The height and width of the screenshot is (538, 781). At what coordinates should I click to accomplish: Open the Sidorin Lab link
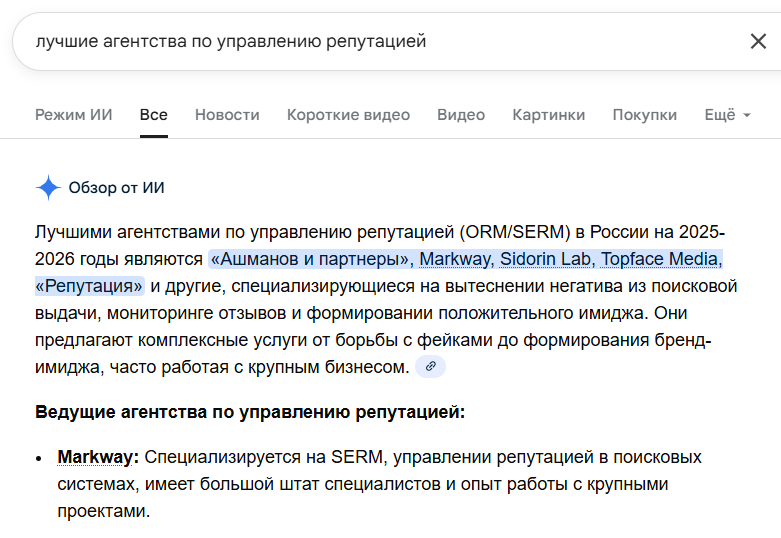tap(546, 260)
